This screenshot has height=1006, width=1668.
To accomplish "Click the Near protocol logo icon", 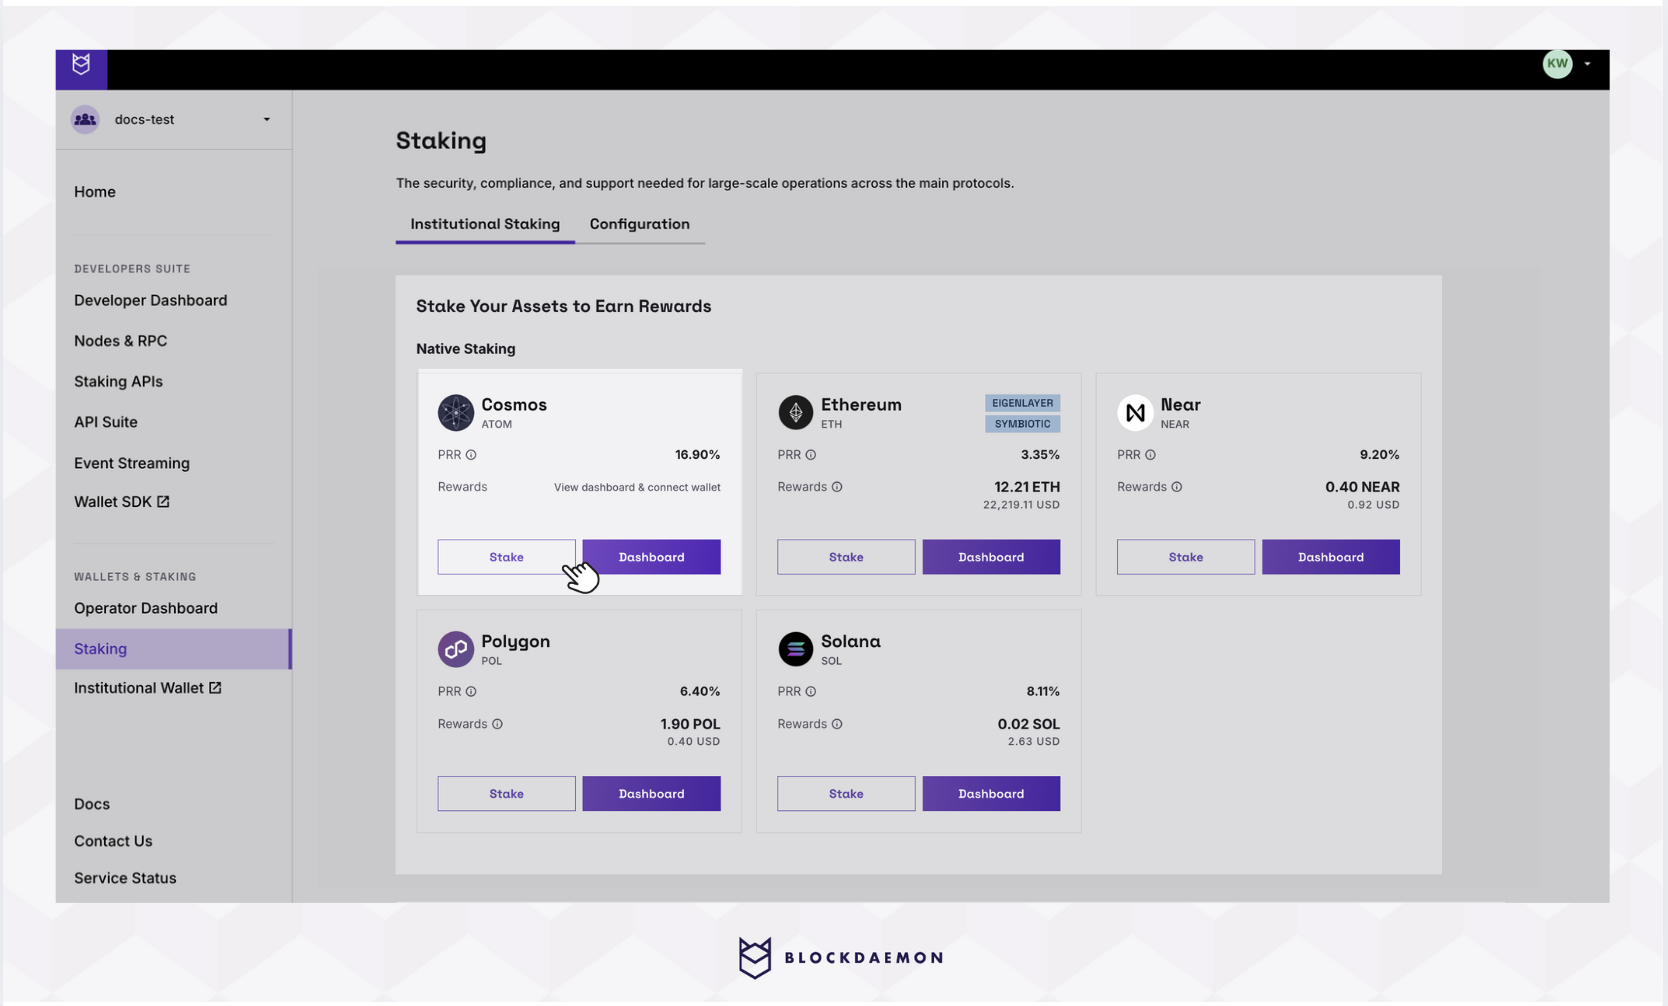I will [x=1135, y=413].
